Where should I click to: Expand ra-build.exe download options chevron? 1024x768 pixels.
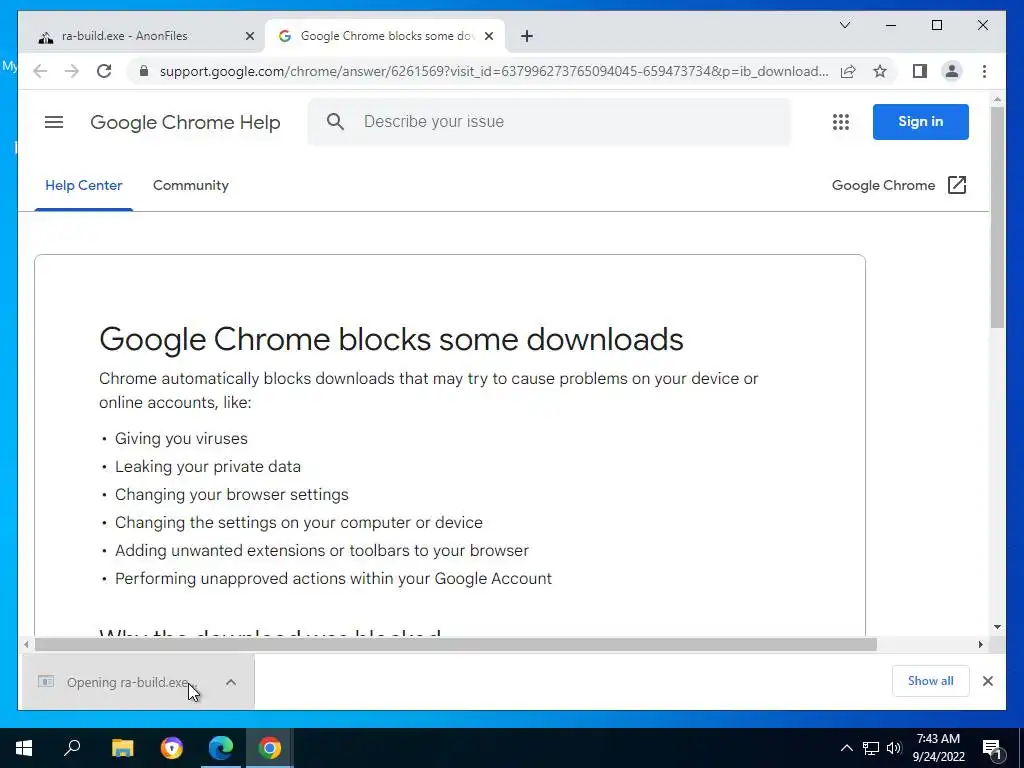pyautogui.click(x=231, y=682)
